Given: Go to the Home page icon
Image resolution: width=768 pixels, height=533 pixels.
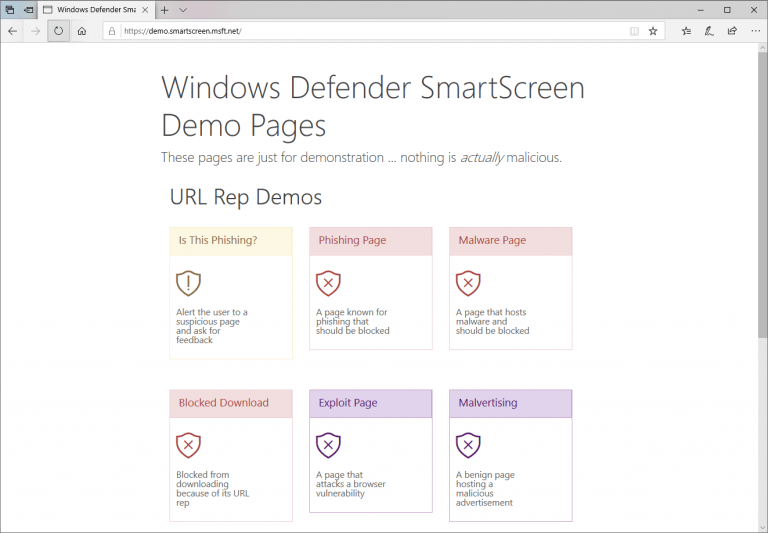Looking at the screenshot, I should [x=82, y=31].
